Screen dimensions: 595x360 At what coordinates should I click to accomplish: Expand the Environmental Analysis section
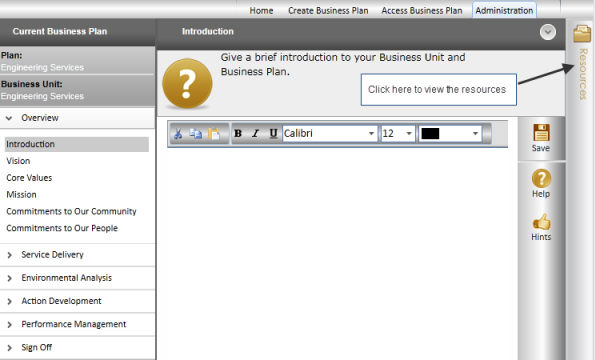[x=77, y=278]
